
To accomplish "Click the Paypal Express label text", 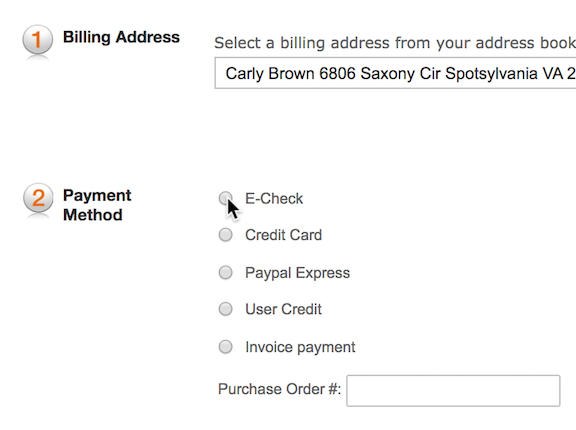I will click(298, 273).
